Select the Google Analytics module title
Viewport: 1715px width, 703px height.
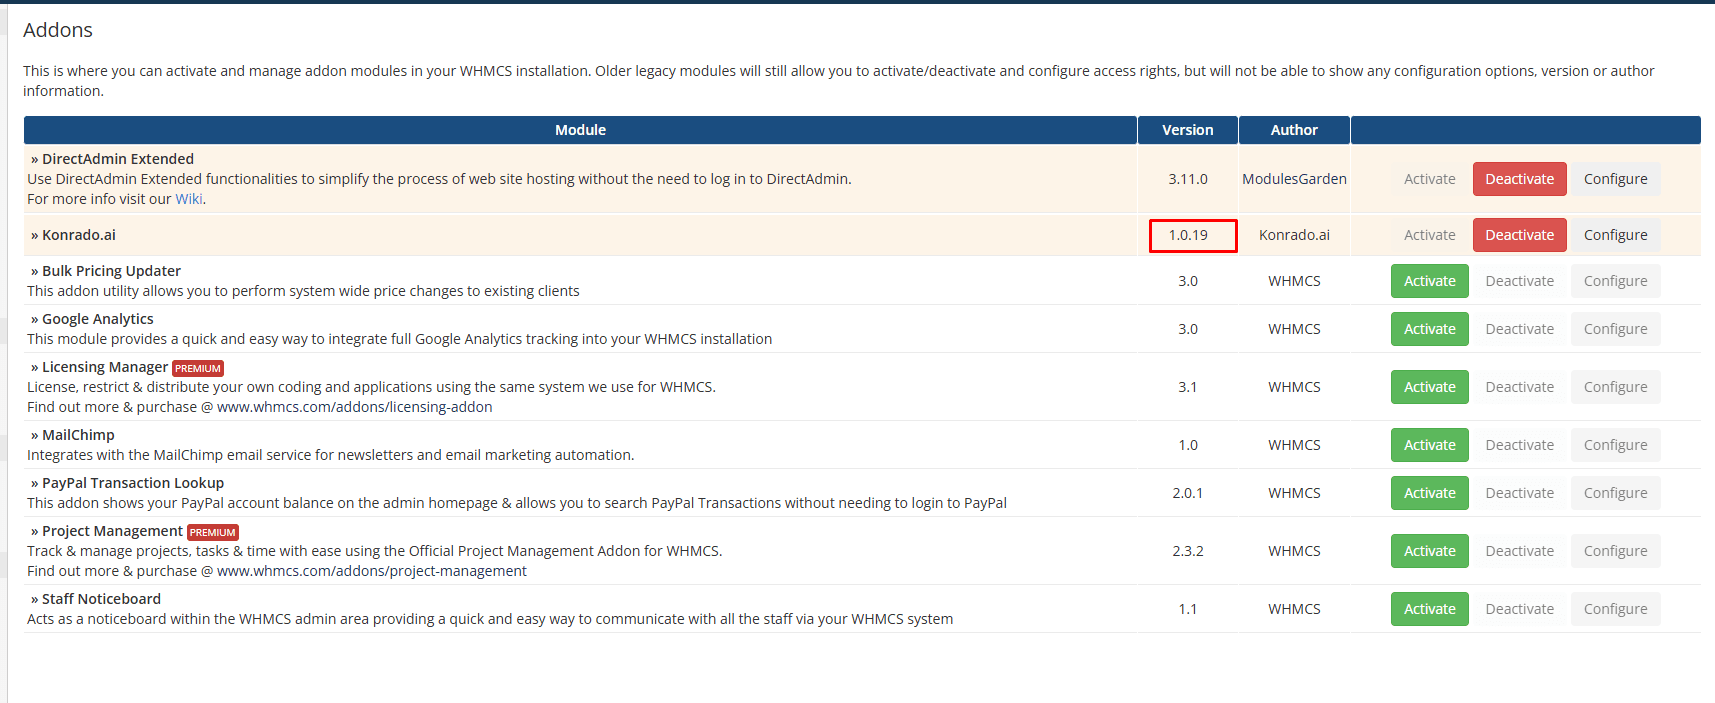(98, 319)
